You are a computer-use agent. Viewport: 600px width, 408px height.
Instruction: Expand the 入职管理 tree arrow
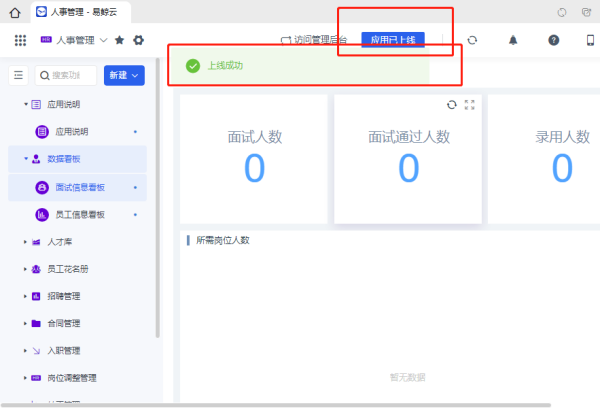pos(25,351)
